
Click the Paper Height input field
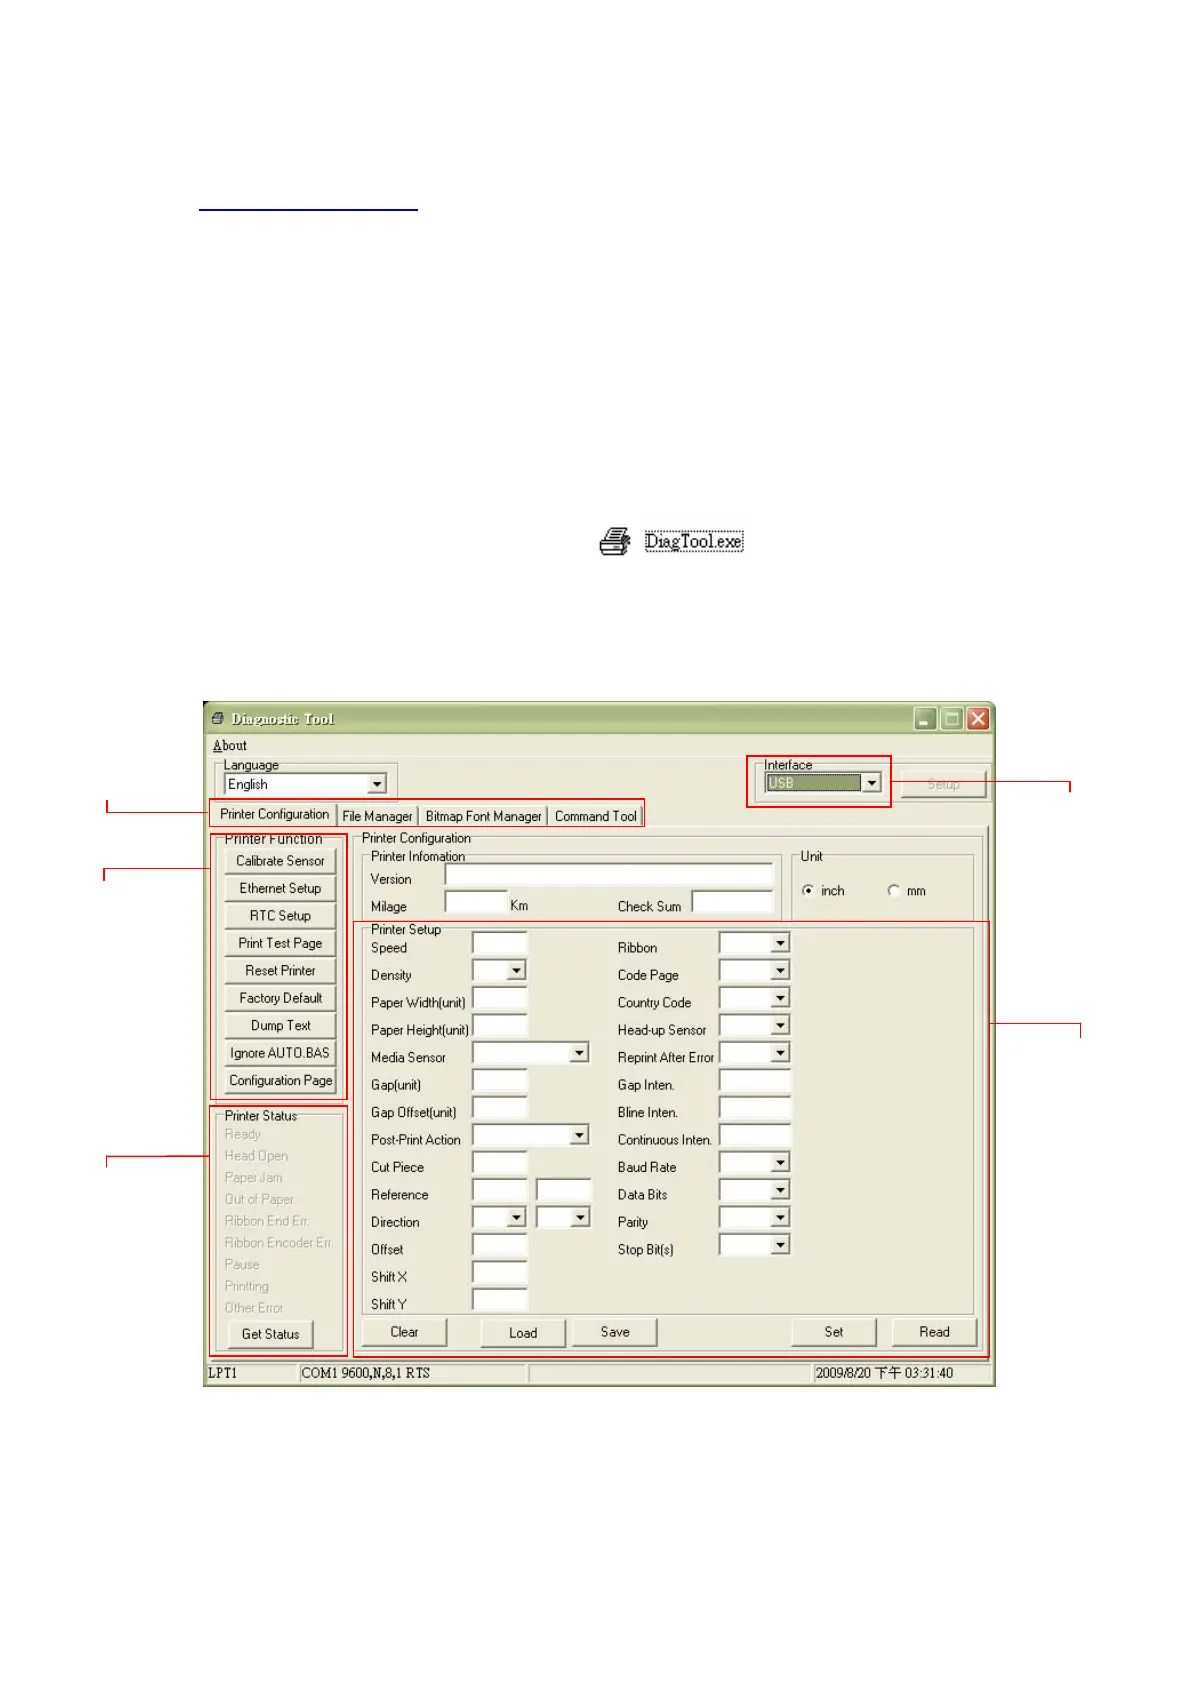pyautogui.click(x=499, y=1026)
